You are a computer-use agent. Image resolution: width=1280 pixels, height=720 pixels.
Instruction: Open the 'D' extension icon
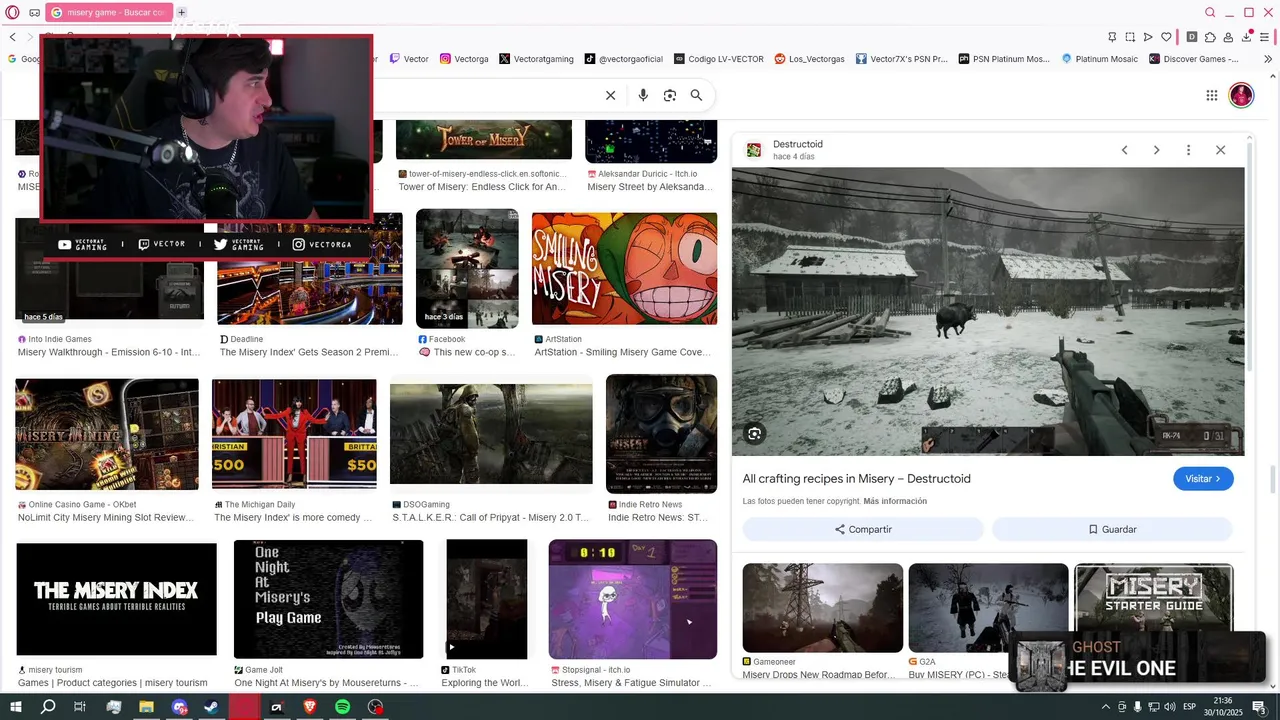tap(1191, 37)
